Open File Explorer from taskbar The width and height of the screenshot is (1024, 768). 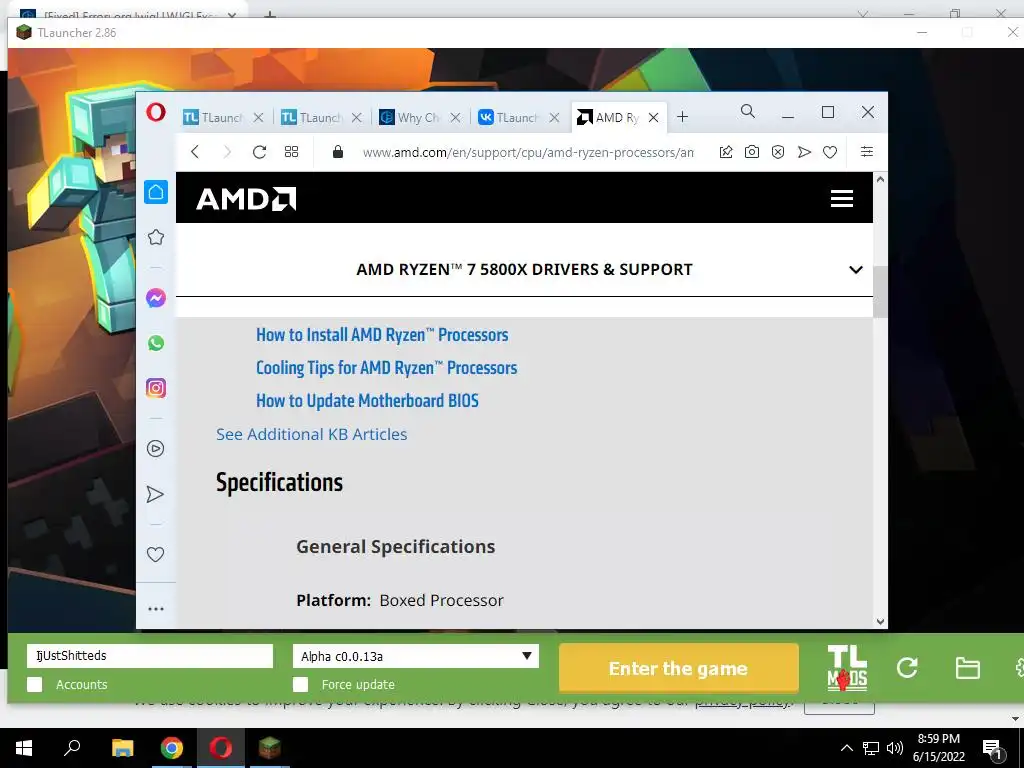(122, 748)
